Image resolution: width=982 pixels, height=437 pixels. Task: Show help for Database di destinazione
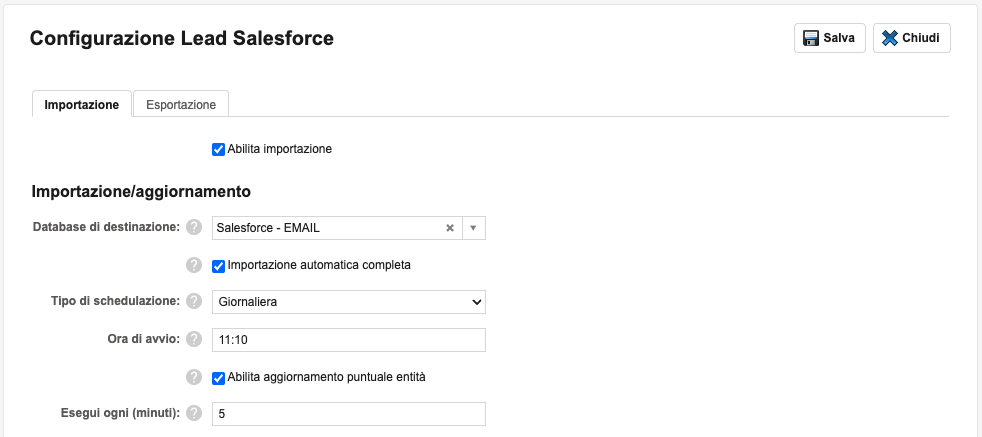pyautogui.click(x=194, y=227)
